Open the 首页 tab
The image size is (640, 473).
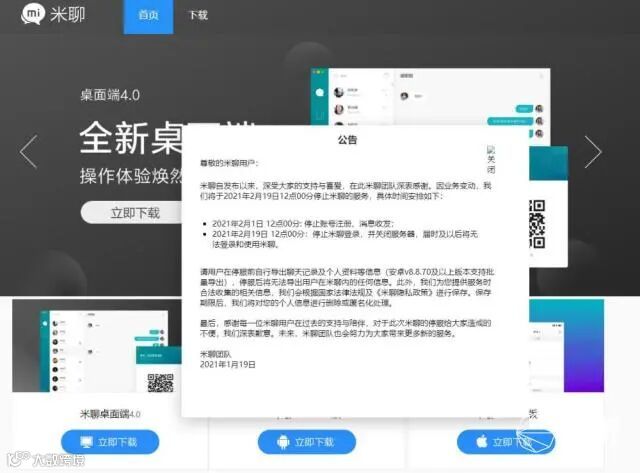pyautogui.click(x=149, y=16)
